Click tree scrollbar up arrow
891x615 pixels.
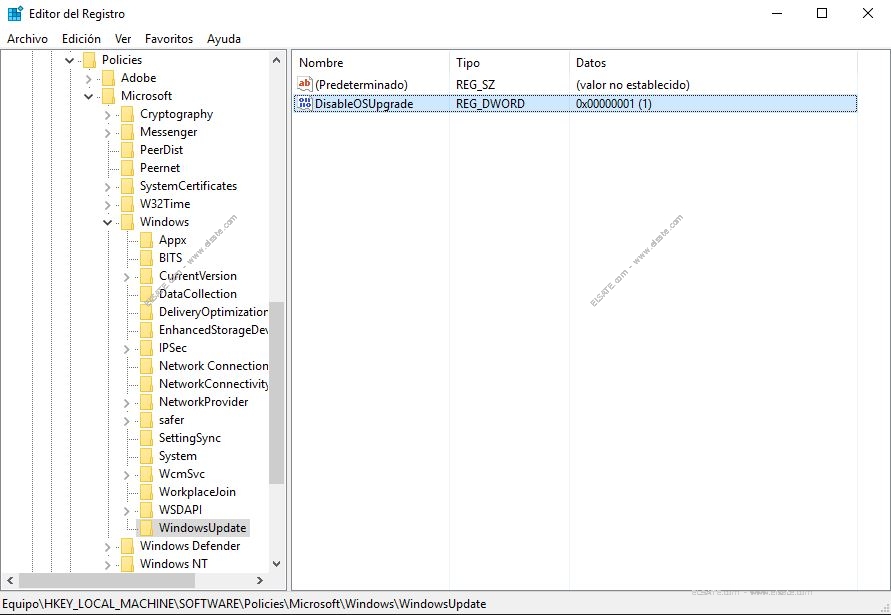(277, 60)
